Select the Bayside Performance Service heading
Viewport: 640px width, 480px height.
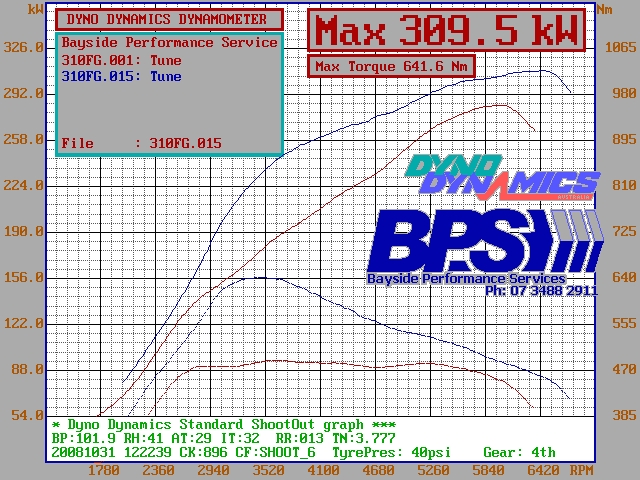pos(169,42)
